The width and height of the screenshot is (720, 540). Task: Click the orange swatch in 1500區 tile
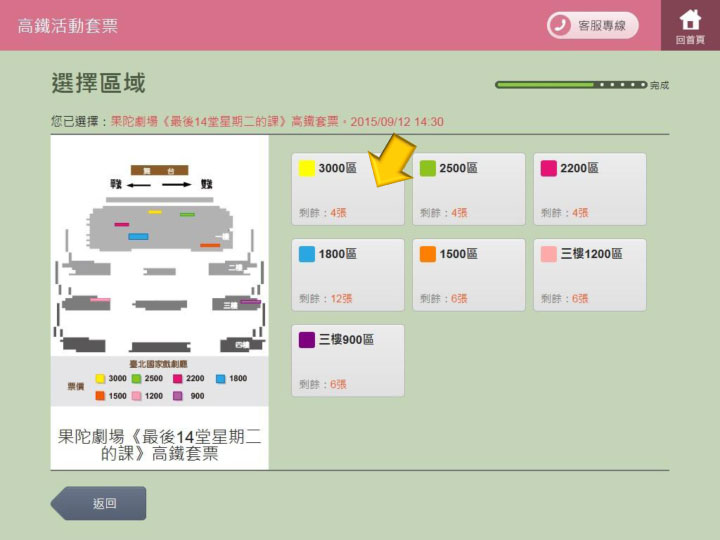(428, 254)
